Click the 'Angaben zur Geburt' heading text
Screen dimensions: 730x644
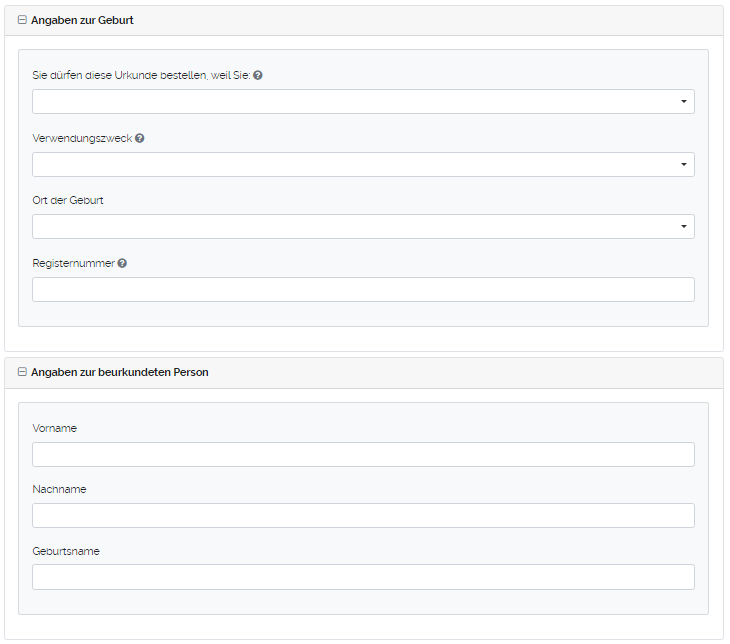(x=82, y=20)
